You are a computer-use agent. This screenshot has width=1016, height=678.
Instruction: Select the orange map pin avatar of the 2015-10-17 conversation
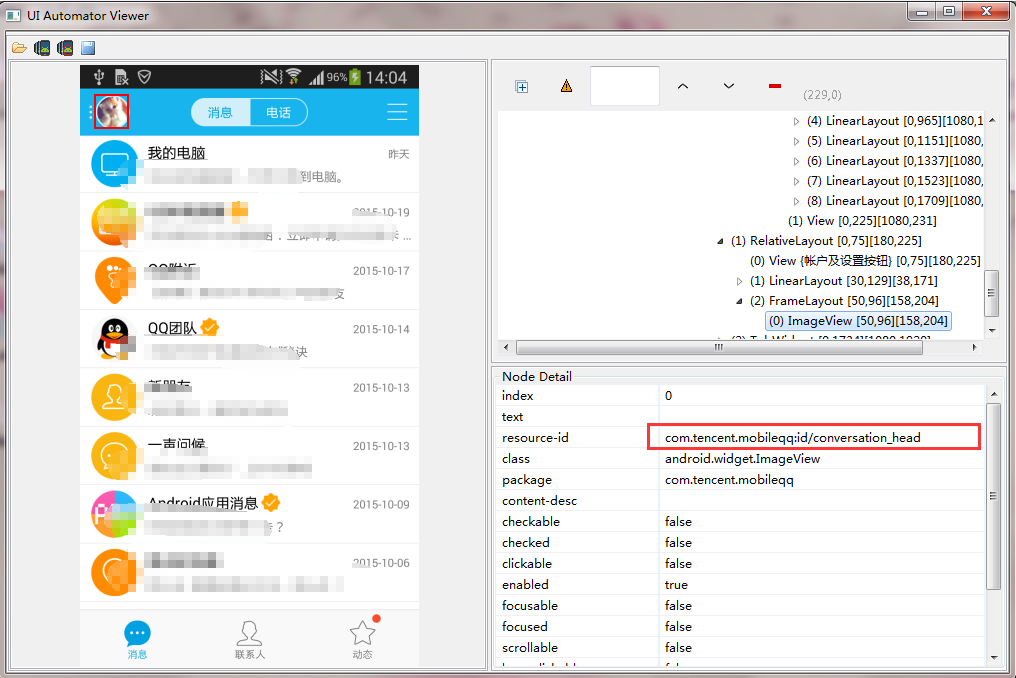tap(115, 281)
